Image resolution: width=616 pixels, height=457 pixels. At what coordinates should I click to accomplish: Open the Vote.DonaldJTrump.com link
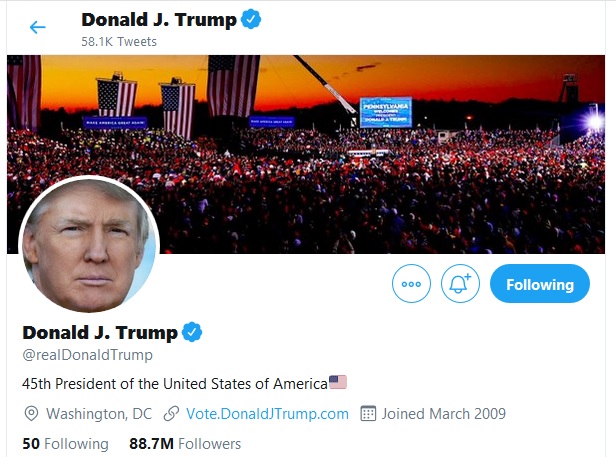point(267,413)
